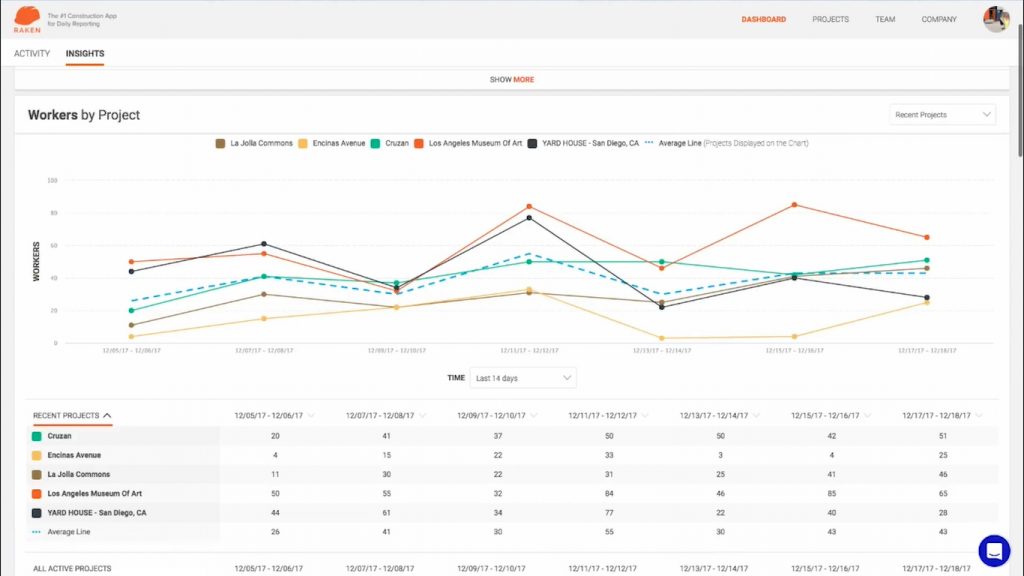Image resolution: width=1024 pixels, height=576 pixels.
Task: Navigate to the Projects page
Action: 830,18
